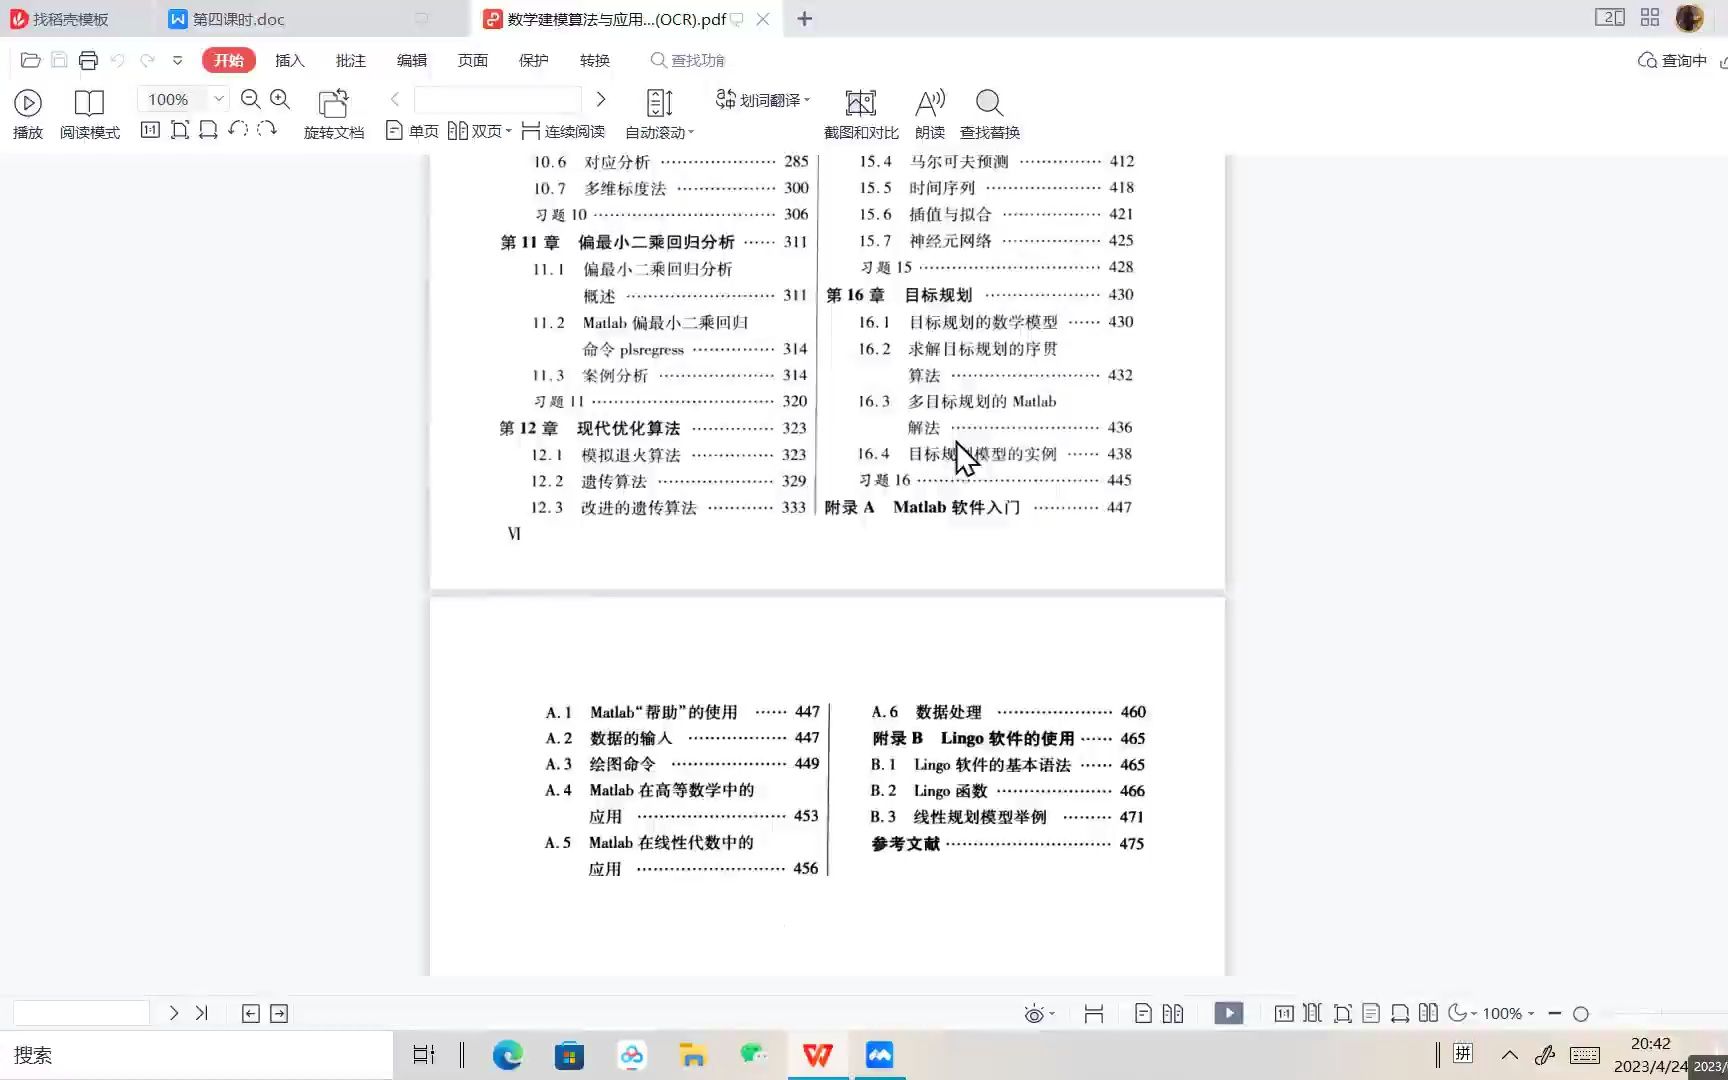Switch to the 插入 ribbon tab
1728x1080 pixels.
(x=289, y=60)
